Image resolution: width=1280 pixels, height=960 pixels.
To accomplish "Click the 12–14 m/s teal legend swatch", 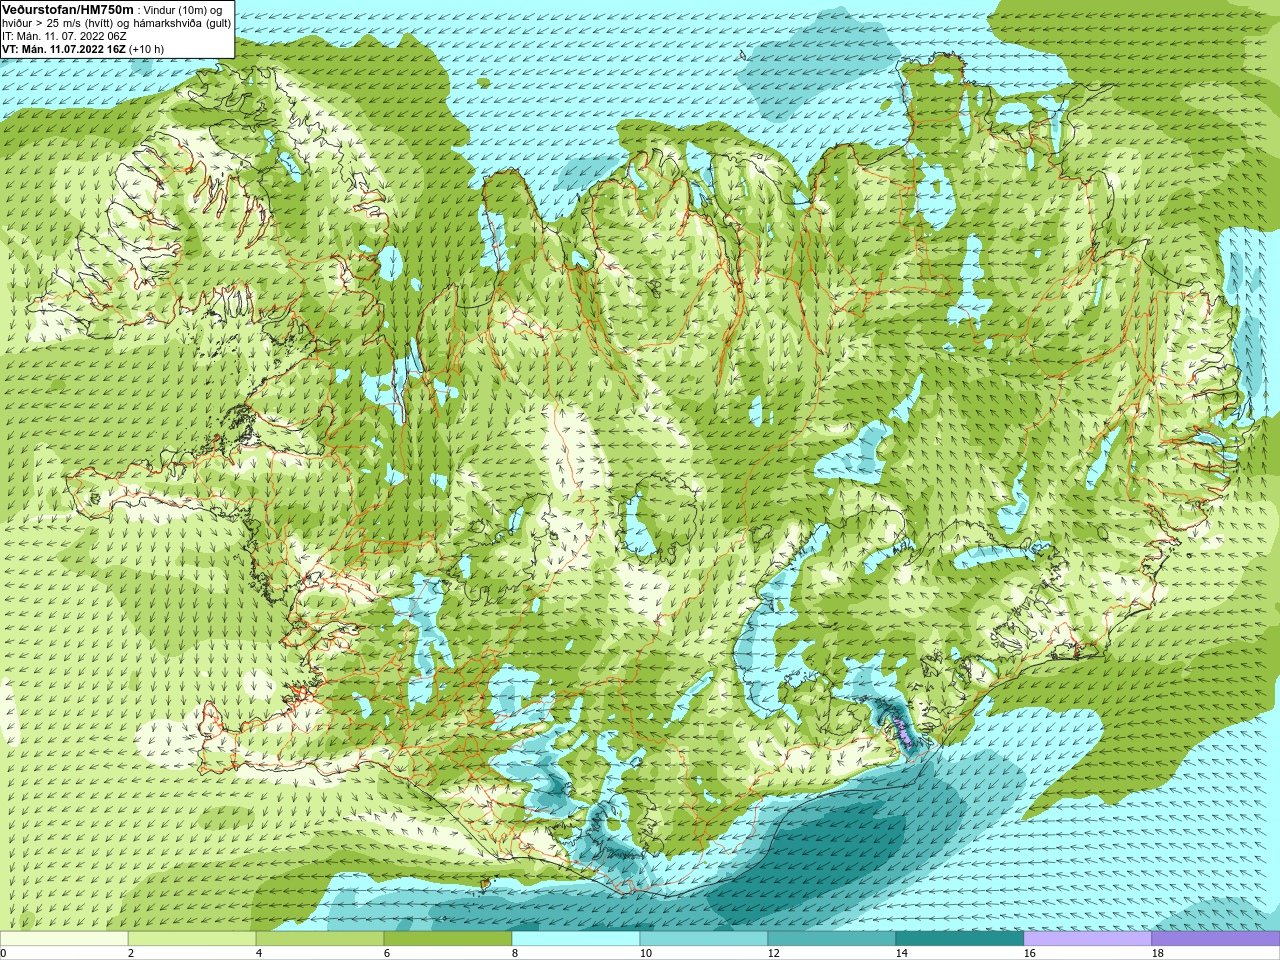I will (x=832, y=939).
